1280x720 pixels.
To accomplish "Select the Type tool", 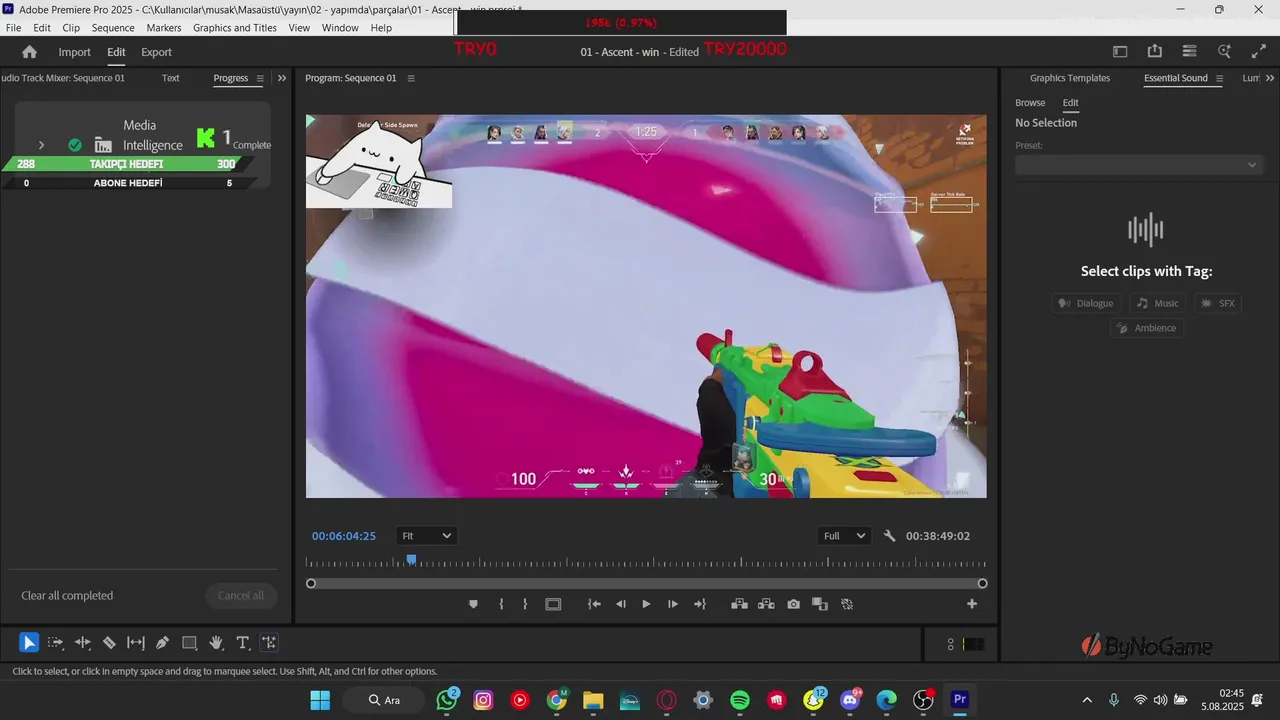I will (x=242, y=643).
